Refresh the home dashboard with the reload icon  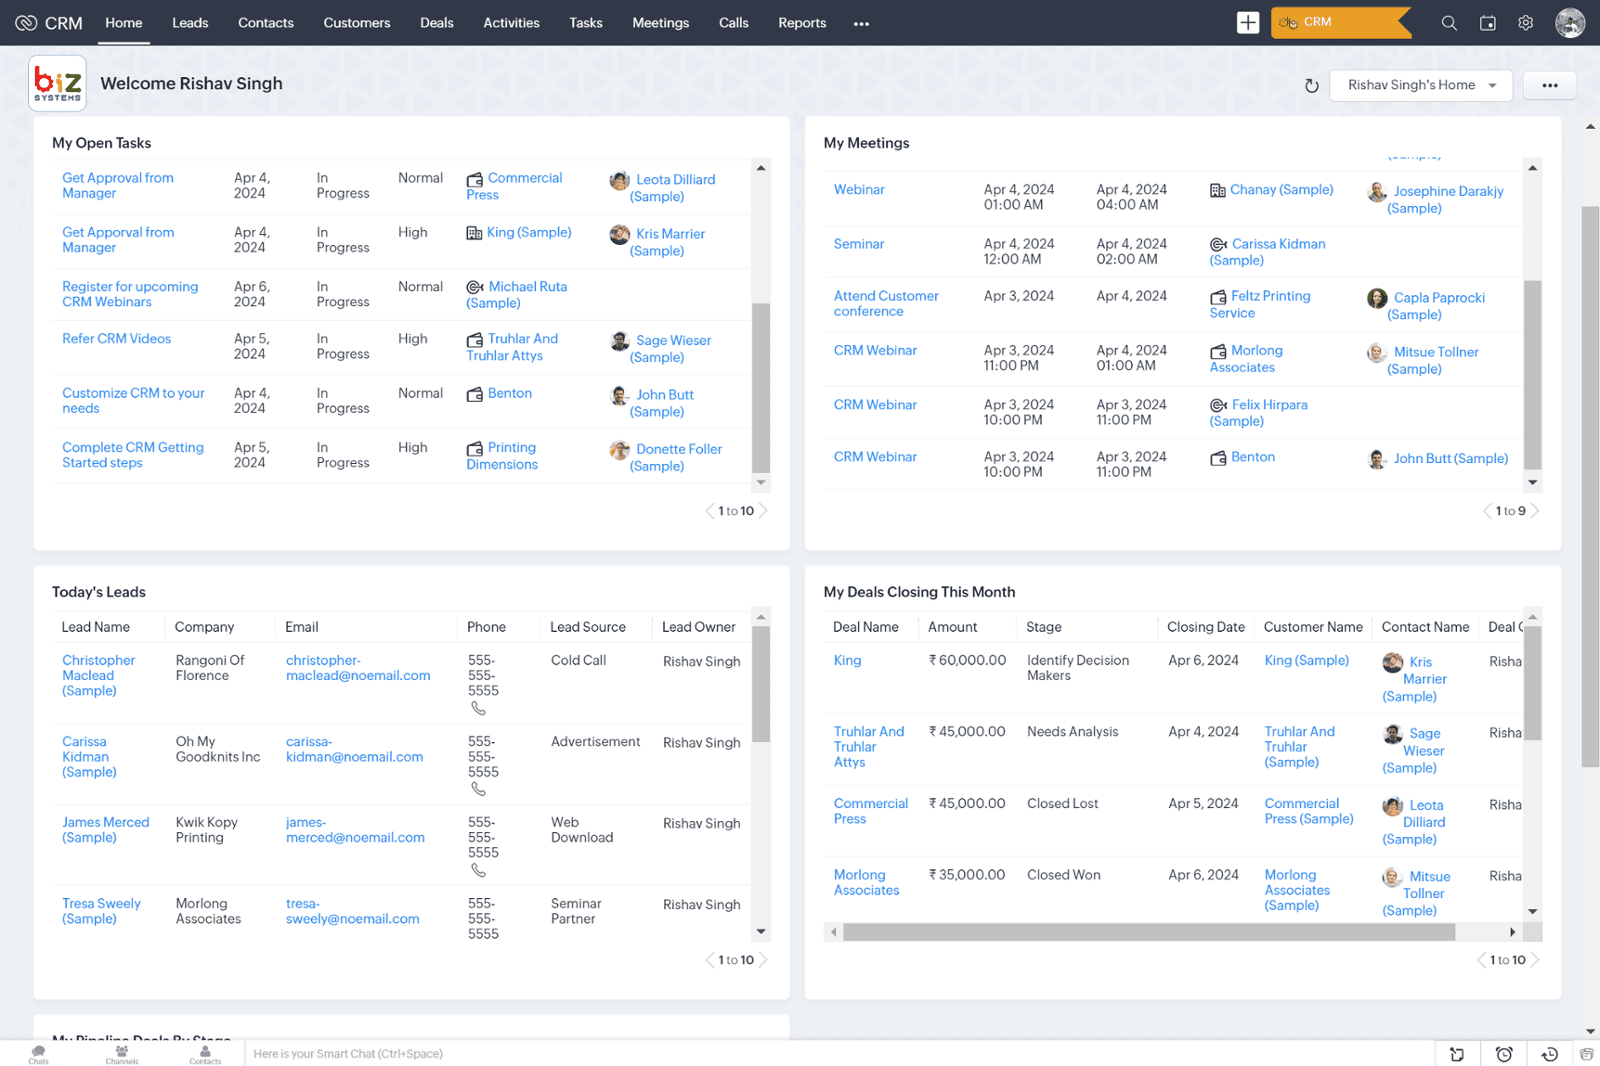tap(1311, 86)
